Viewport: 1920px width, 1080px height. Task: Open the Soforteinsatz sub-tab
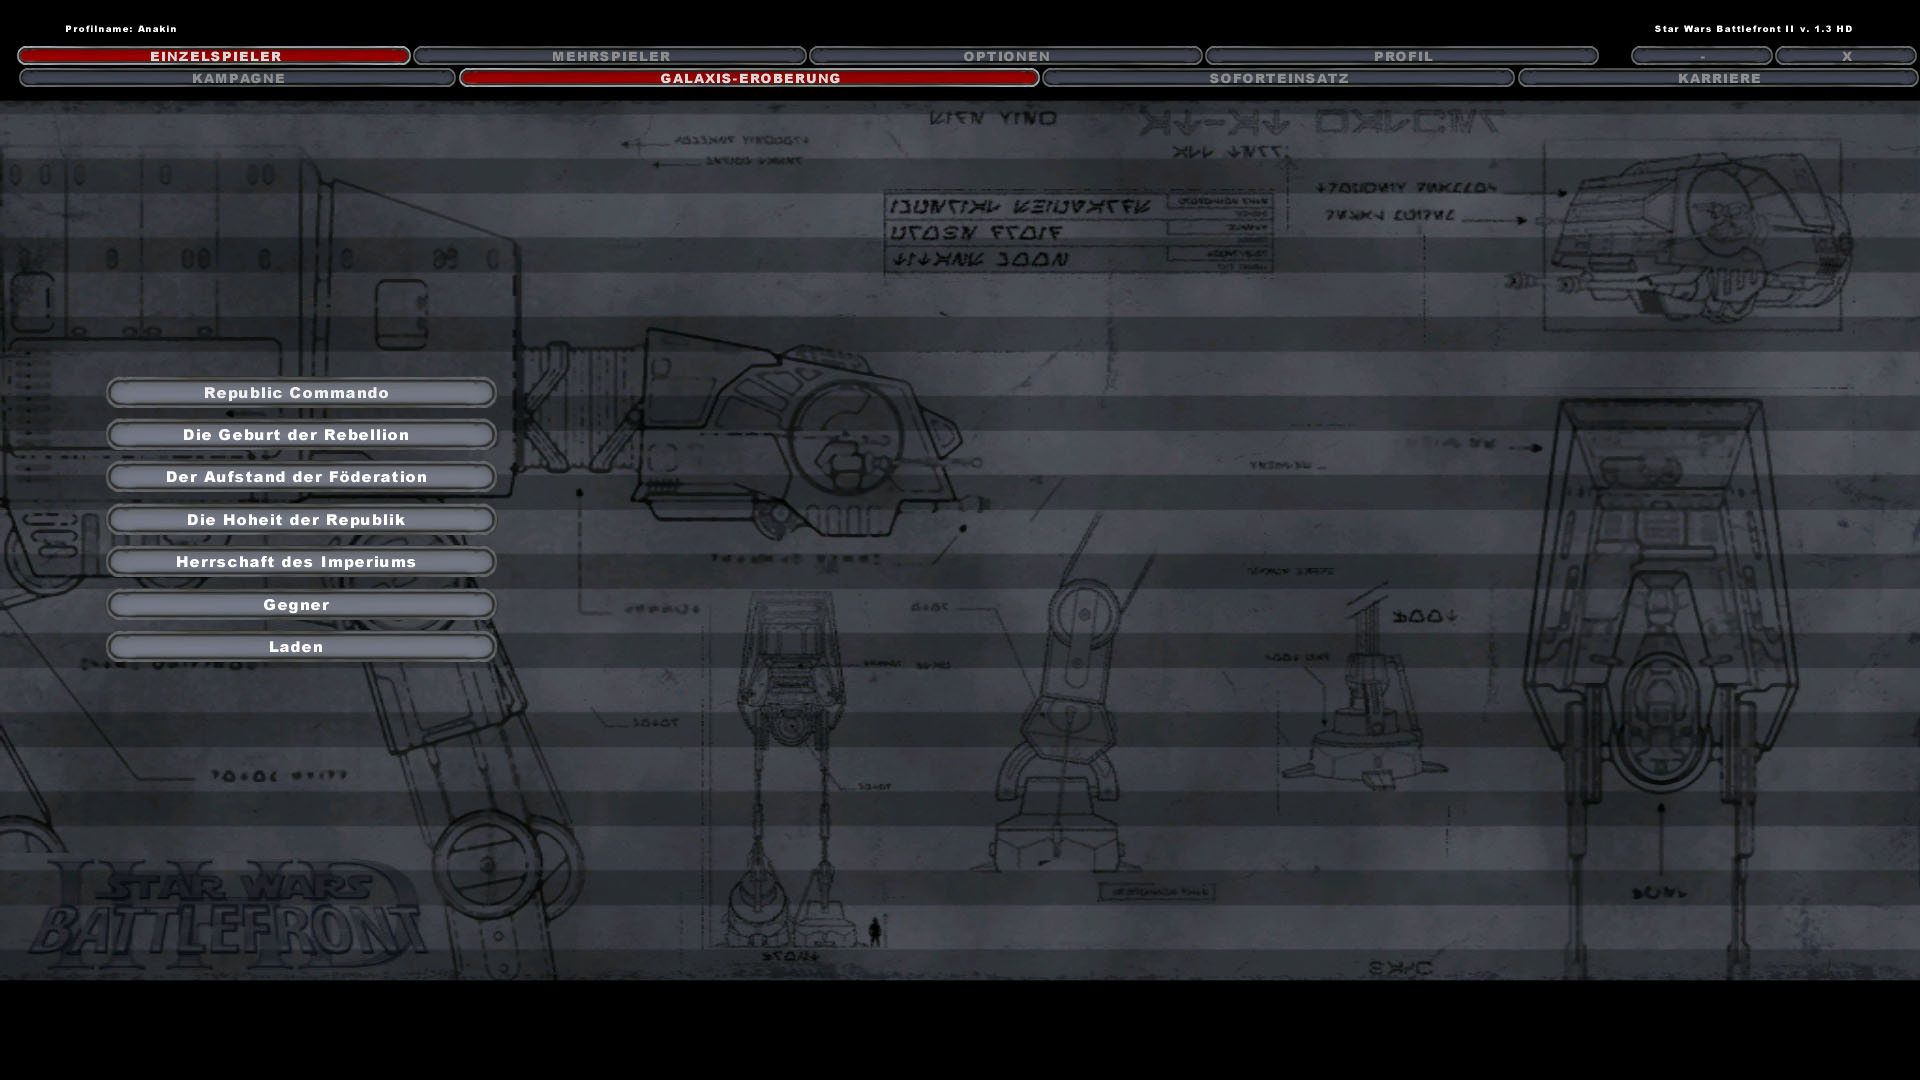(x=1279, y=78)
